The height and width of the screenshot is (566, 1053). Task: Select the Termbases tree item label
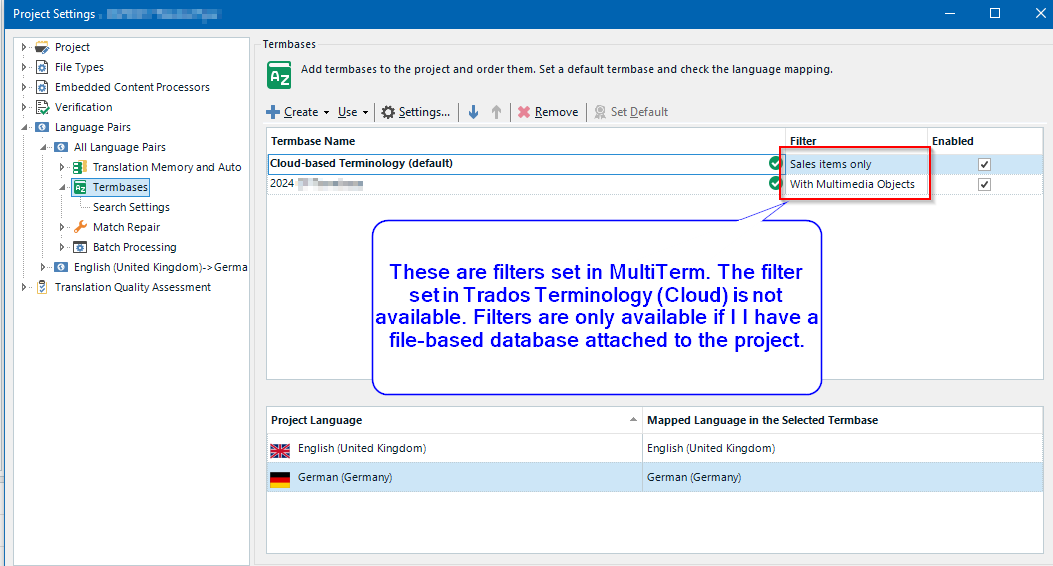[x=120, y=187]
